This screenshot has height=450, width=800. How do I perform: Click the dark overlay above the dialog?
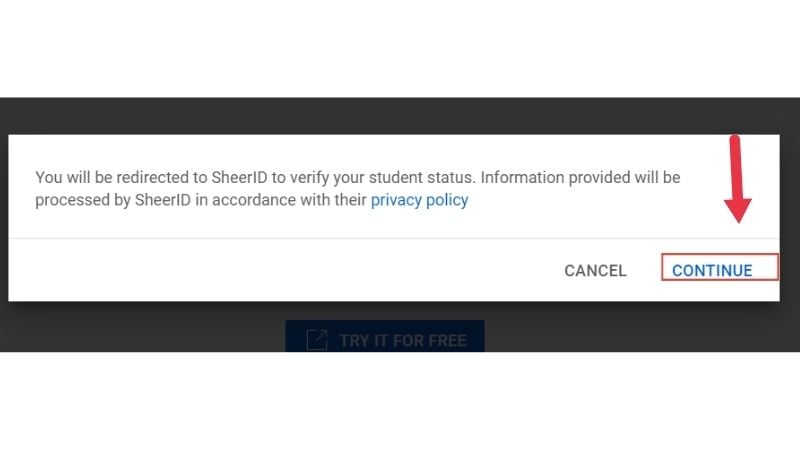400,116
